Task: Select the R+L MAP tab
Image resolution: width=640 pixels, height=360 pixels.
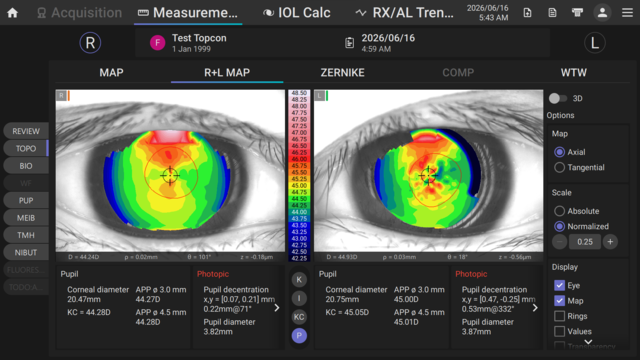Action: [227, 73]
